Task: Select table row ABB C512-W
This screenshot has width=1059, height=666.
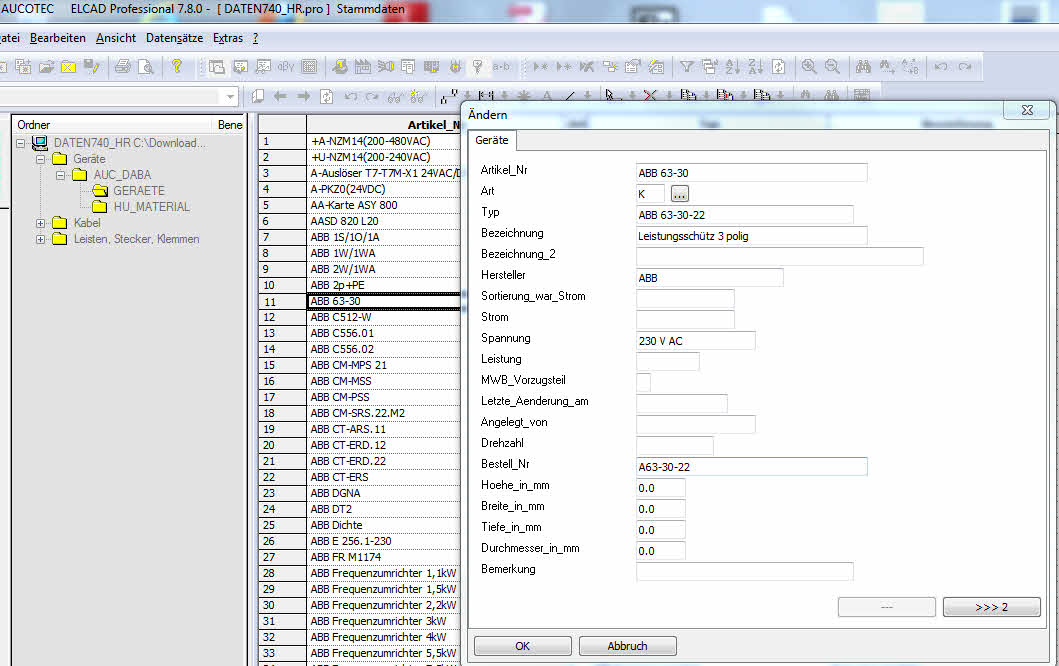Action: click(384, 317)
